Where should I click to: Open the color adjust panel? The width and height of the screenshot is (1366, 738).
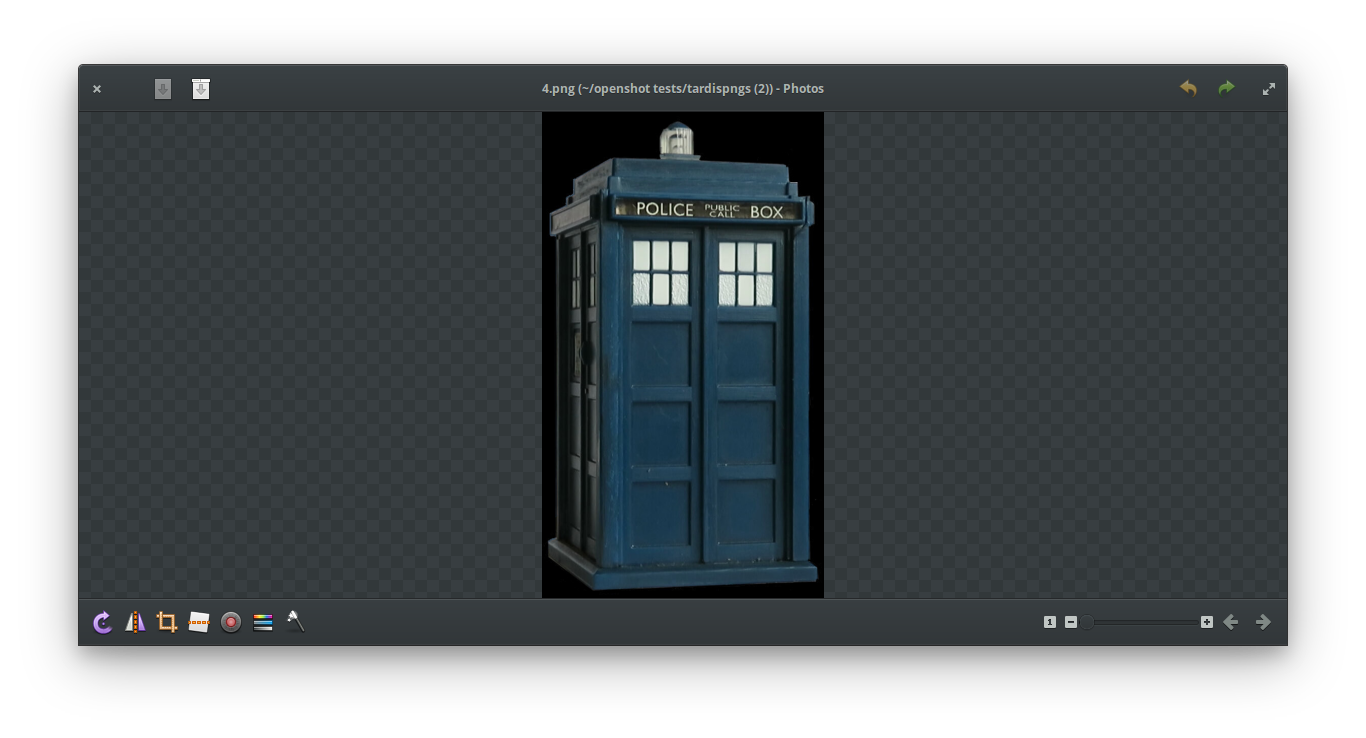tap(263, 622)
